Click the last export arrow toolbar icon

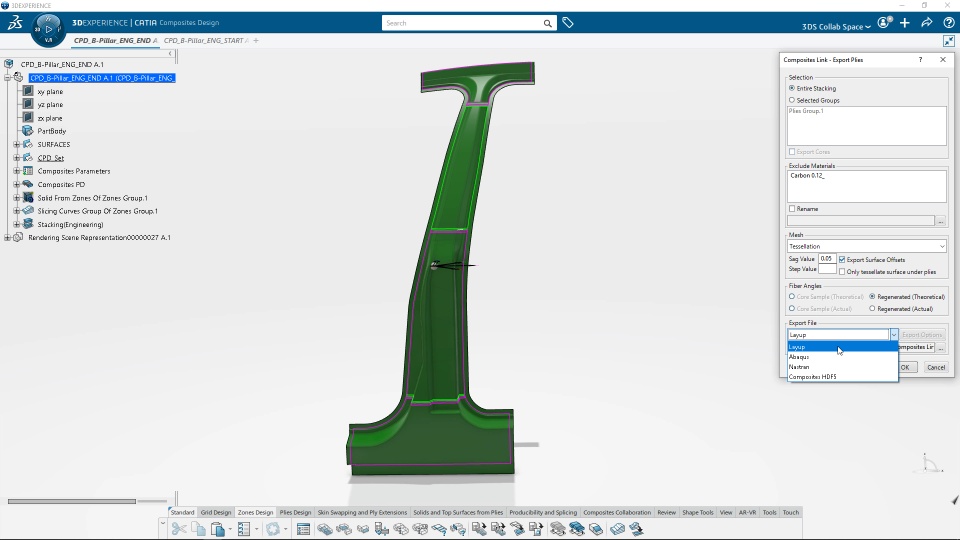tap(637, 528)
